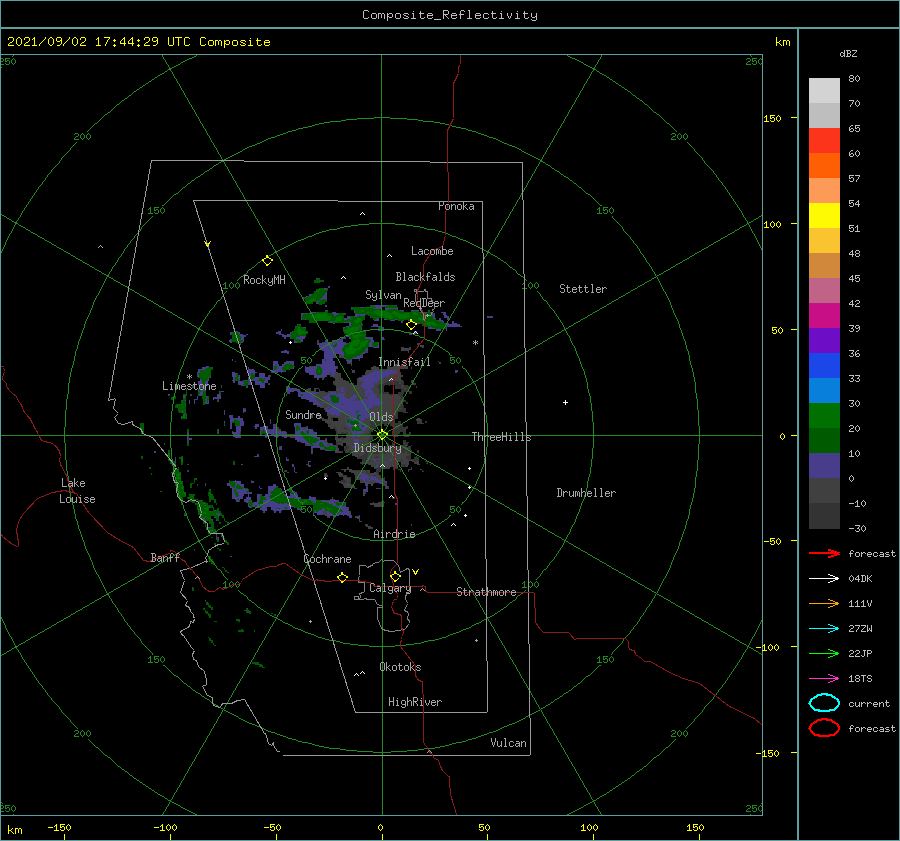Select the 51 dBZ yellow color swatch
900x841 pixels.
(x=824, y=215)
